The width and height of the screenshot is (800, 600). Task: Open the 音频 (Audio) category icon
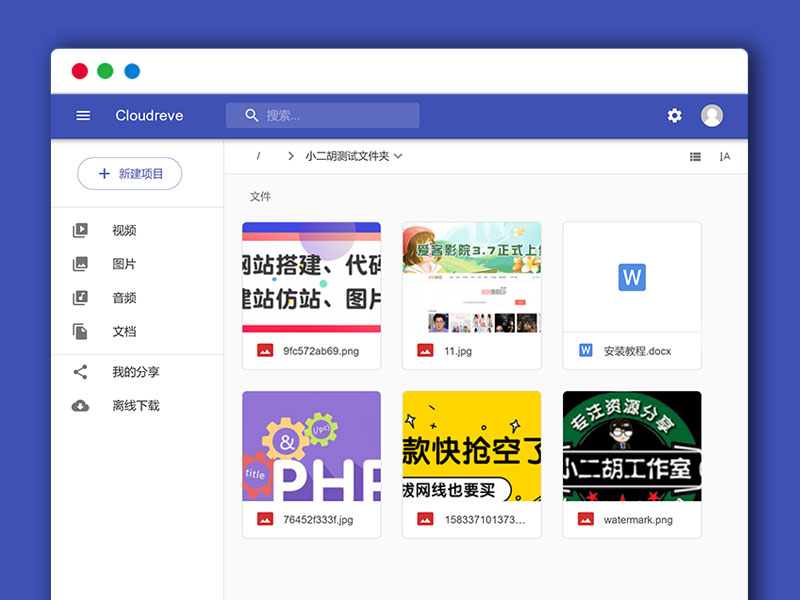[x=82, y=297]
